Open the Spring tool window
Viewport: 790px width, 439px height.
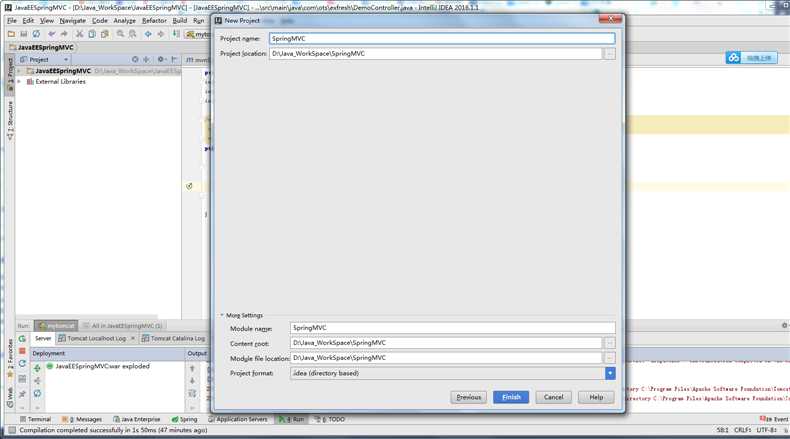[x=184, y=419]
